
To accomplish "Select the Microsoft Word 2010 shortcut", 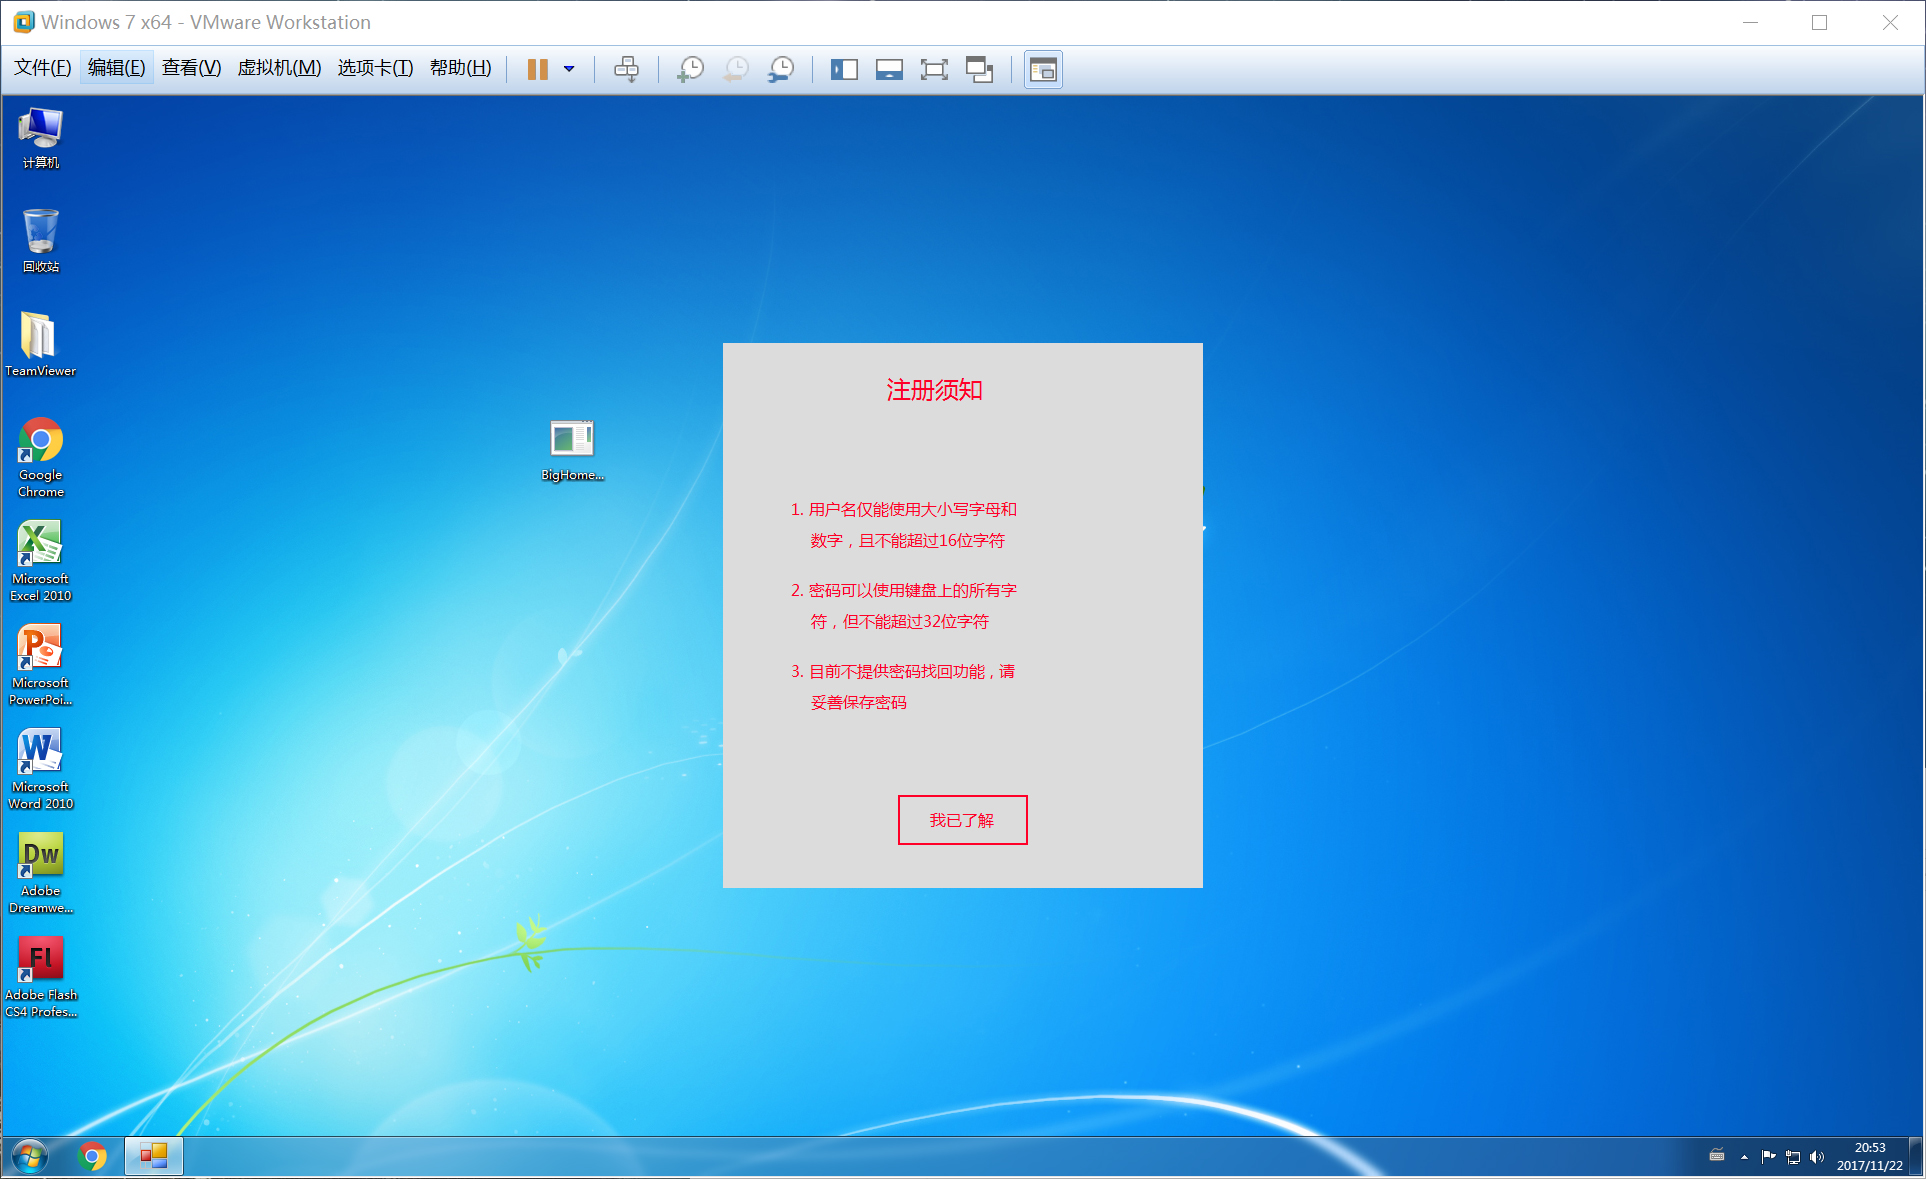I will (41, 769).
